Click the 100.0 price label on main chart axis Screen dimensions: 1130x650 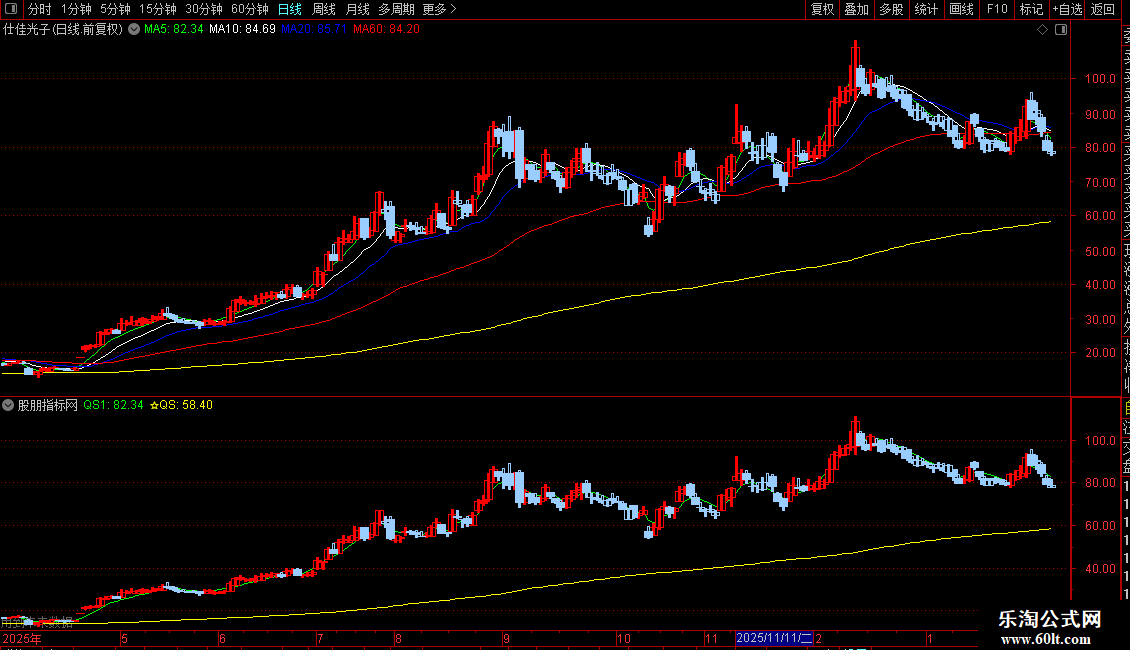1100,79
